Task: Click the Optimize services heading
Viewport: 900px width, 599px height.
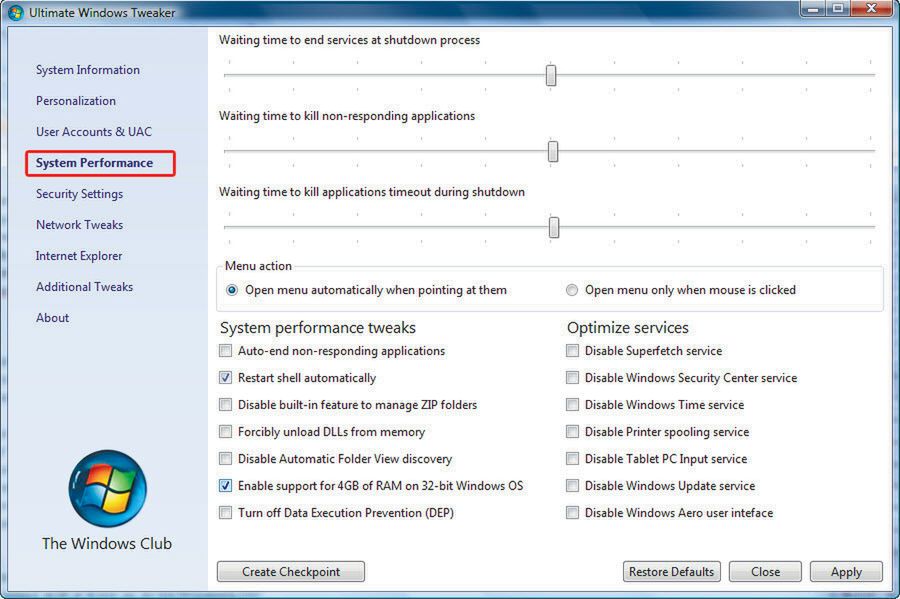Action: point(628,328)
